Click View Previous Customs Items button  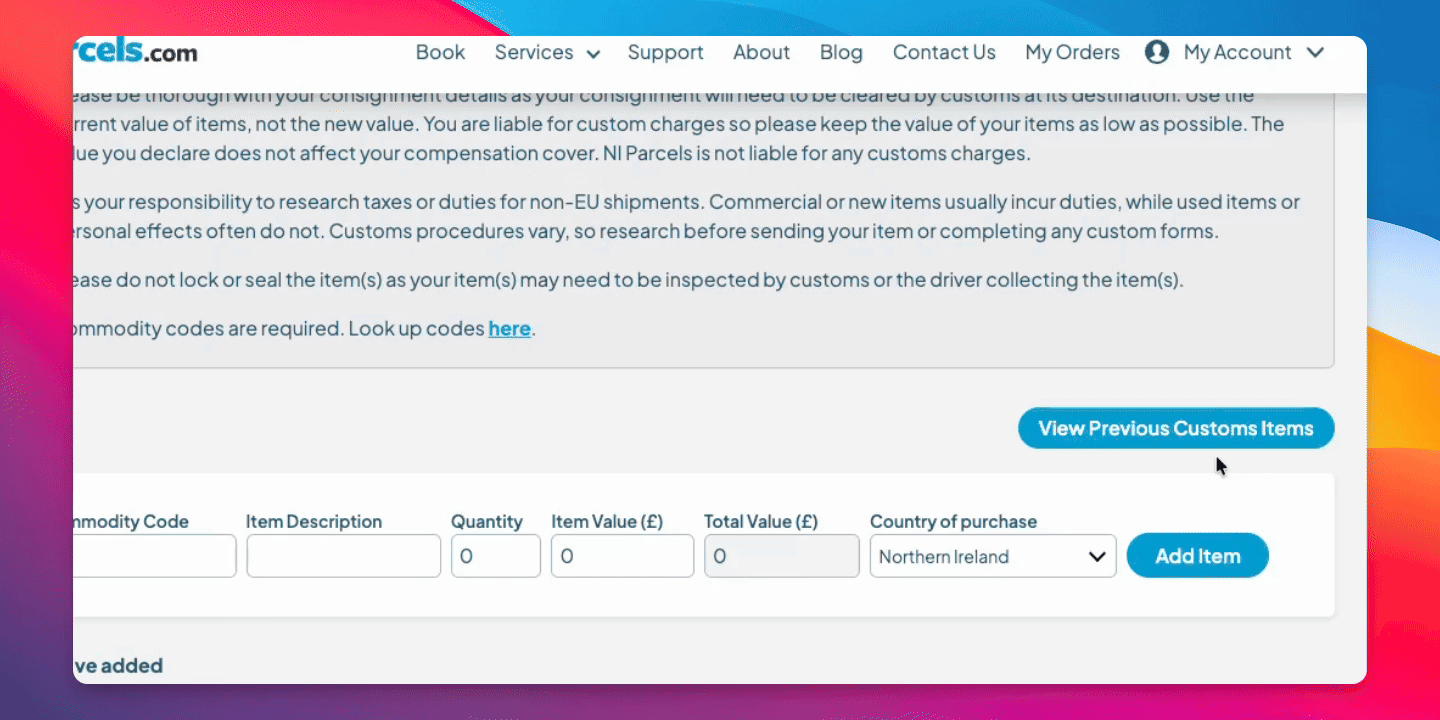[x=1175, y=428]
